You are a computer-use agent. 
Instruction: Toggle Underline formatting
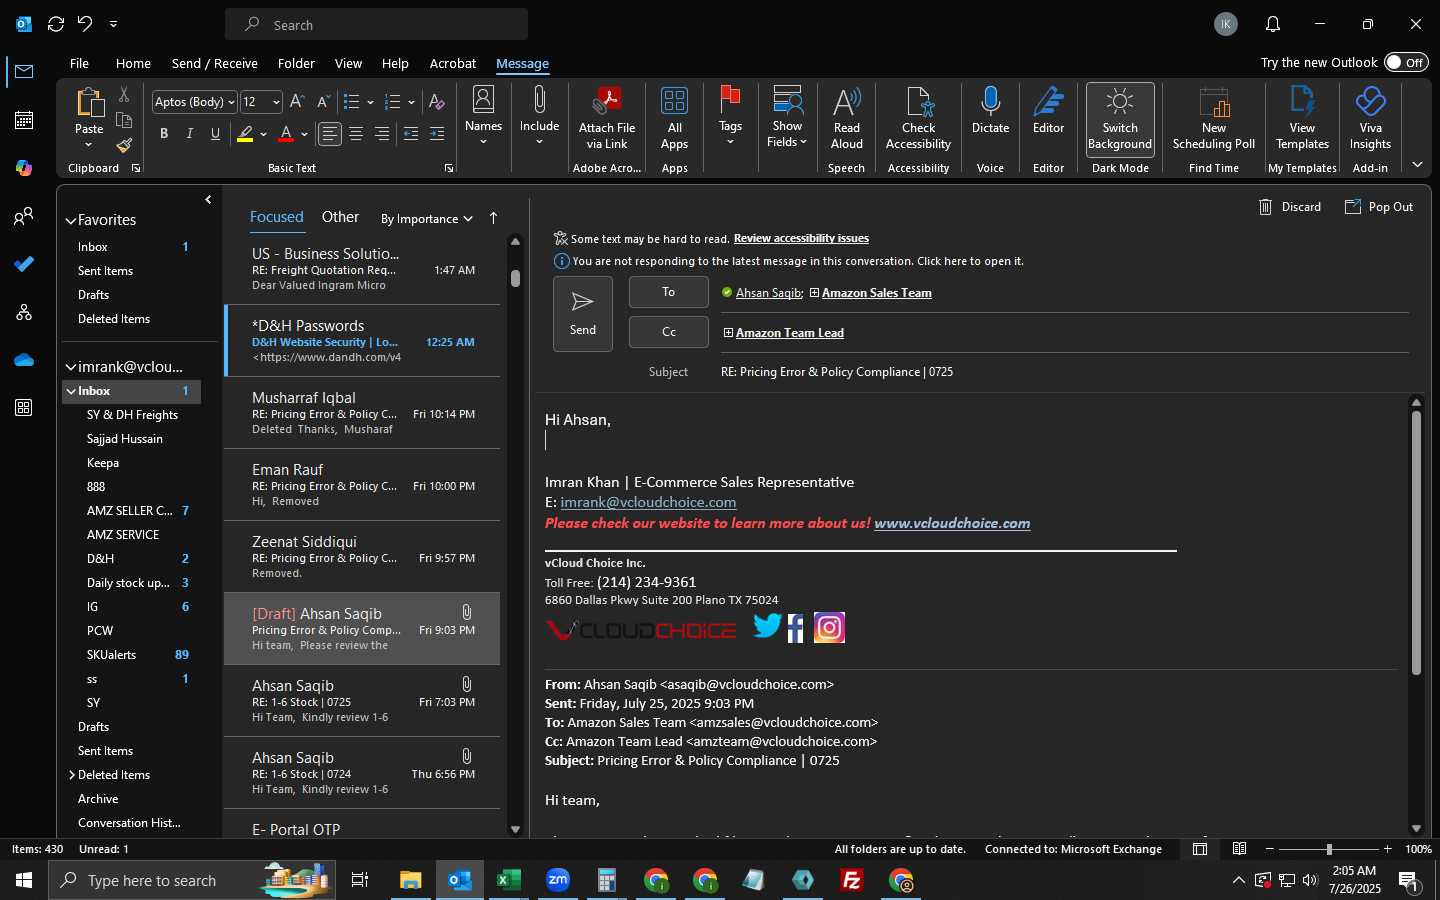point(215,133)
